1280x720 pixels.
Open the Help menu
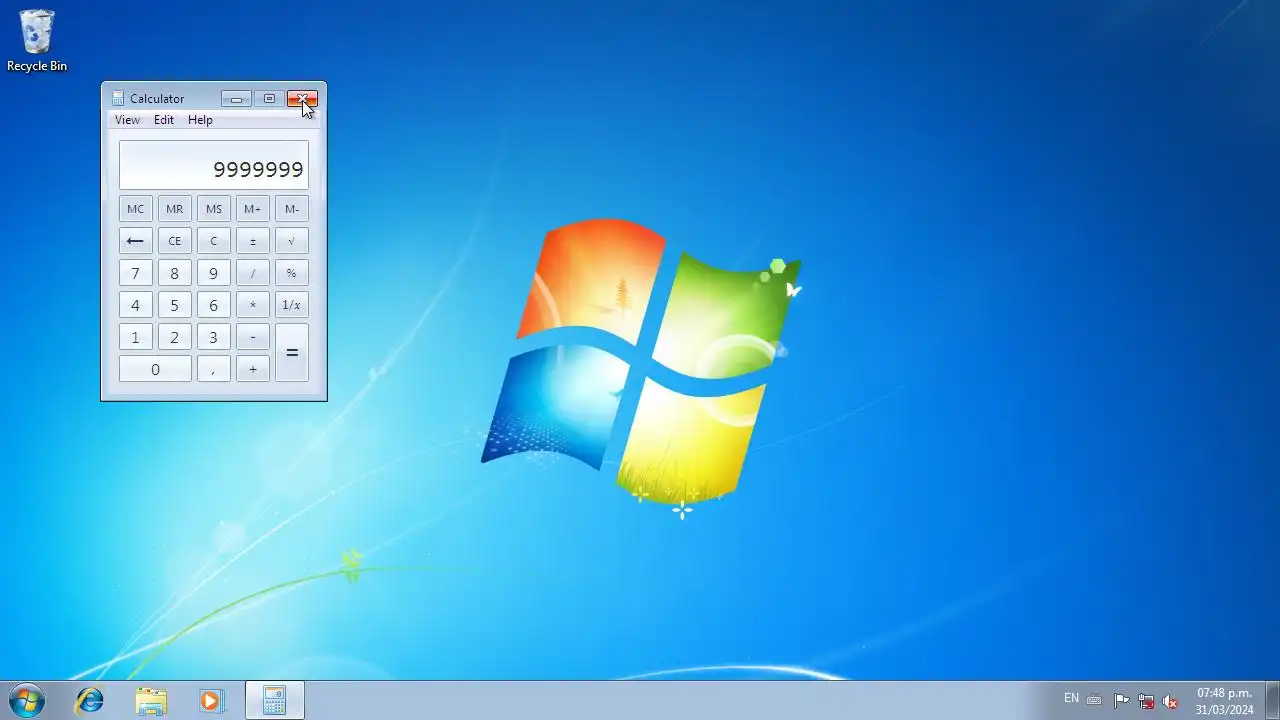coord(200,120)
